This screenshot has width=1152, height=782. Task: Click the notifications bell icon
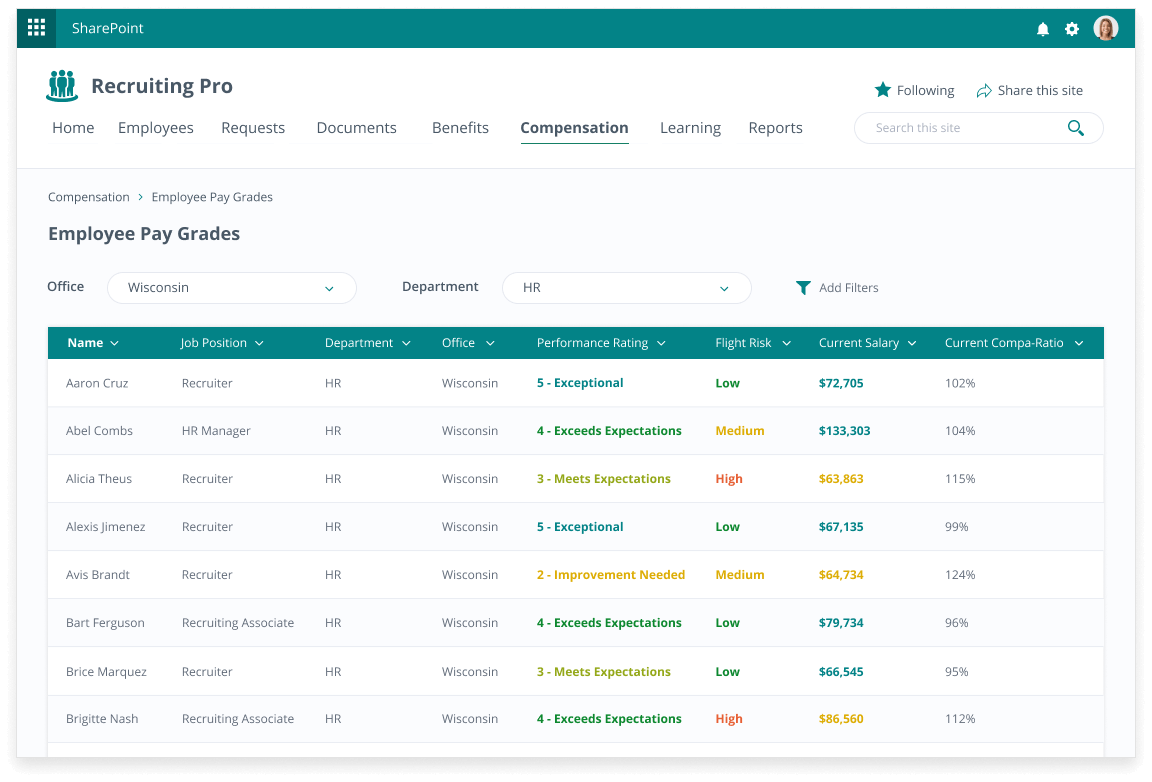[x=1043, y=29]
